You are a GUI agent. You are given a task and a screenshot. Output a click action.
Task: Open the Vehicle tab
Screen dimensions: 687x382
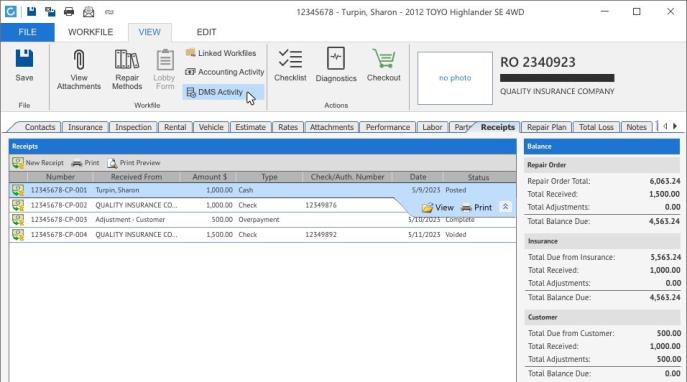211,127
